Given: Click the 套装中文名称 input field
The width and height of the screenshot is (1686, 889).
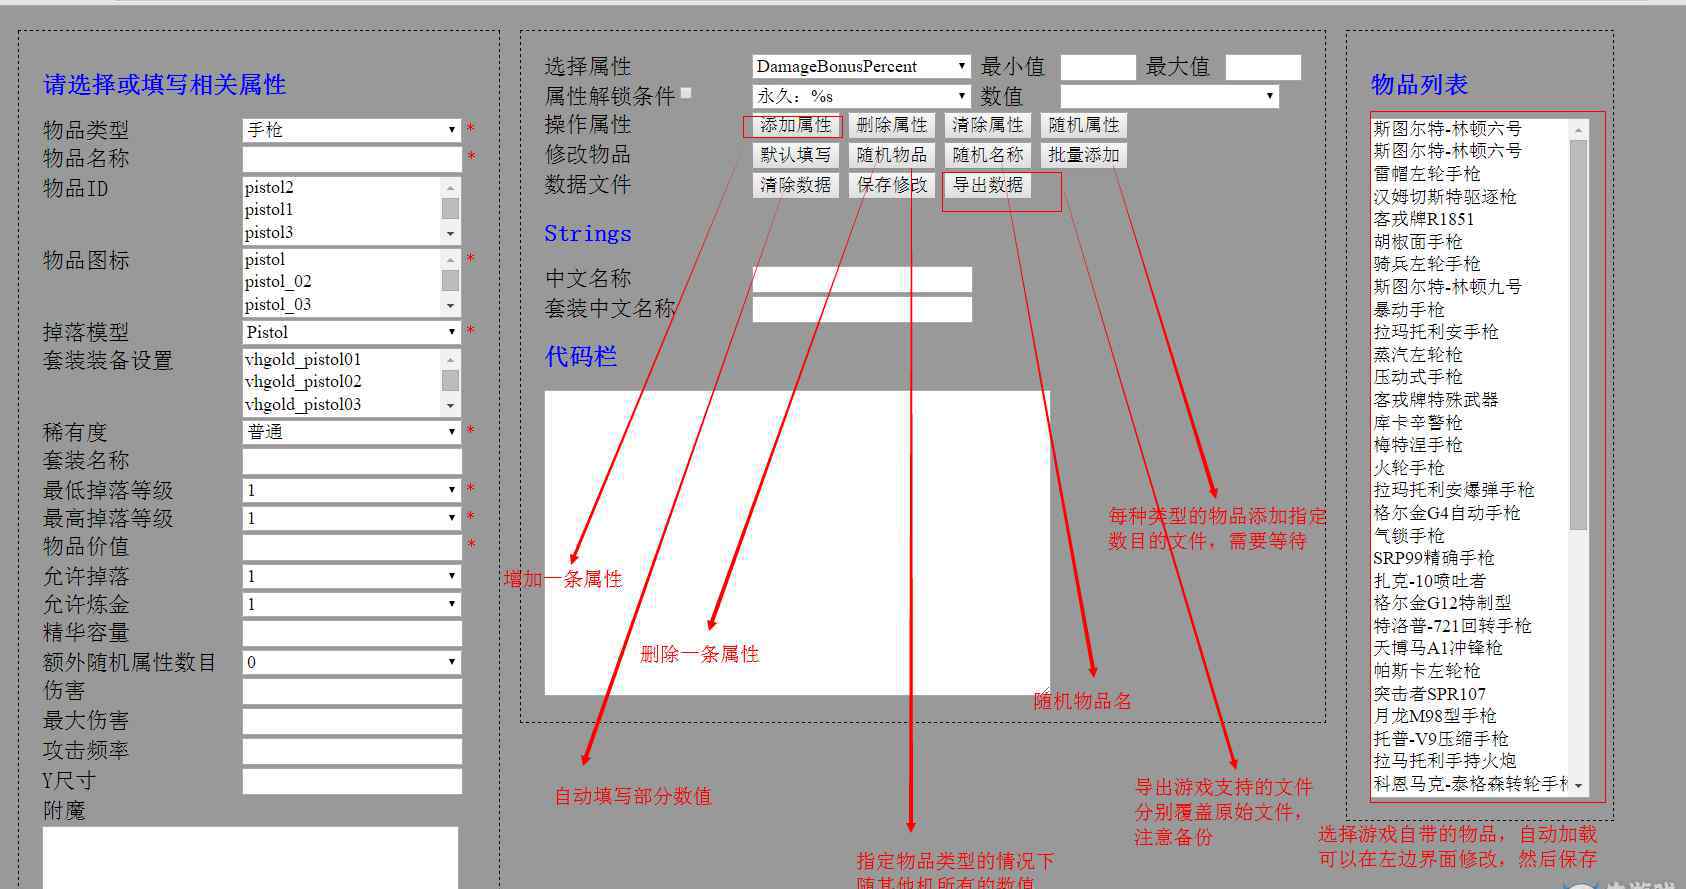Looking at the screenshot, I should 862,309.
